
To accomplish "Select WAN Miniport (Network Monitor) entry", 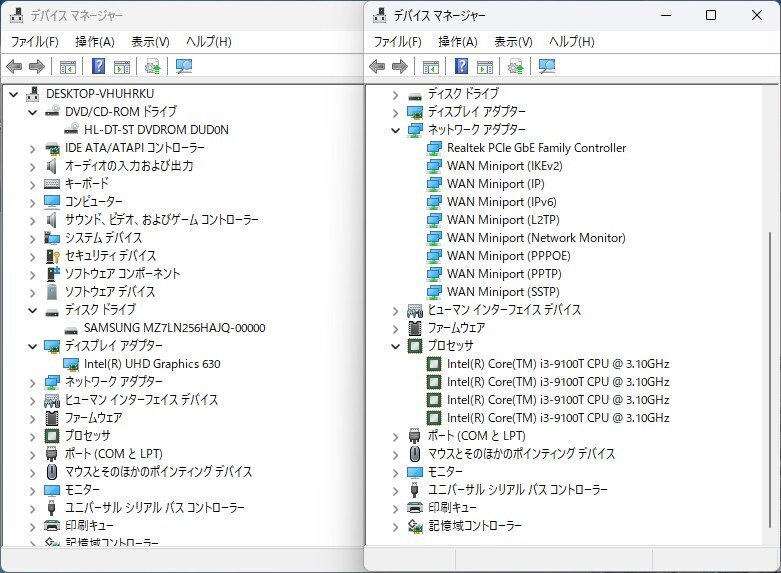I will [536, 238].
